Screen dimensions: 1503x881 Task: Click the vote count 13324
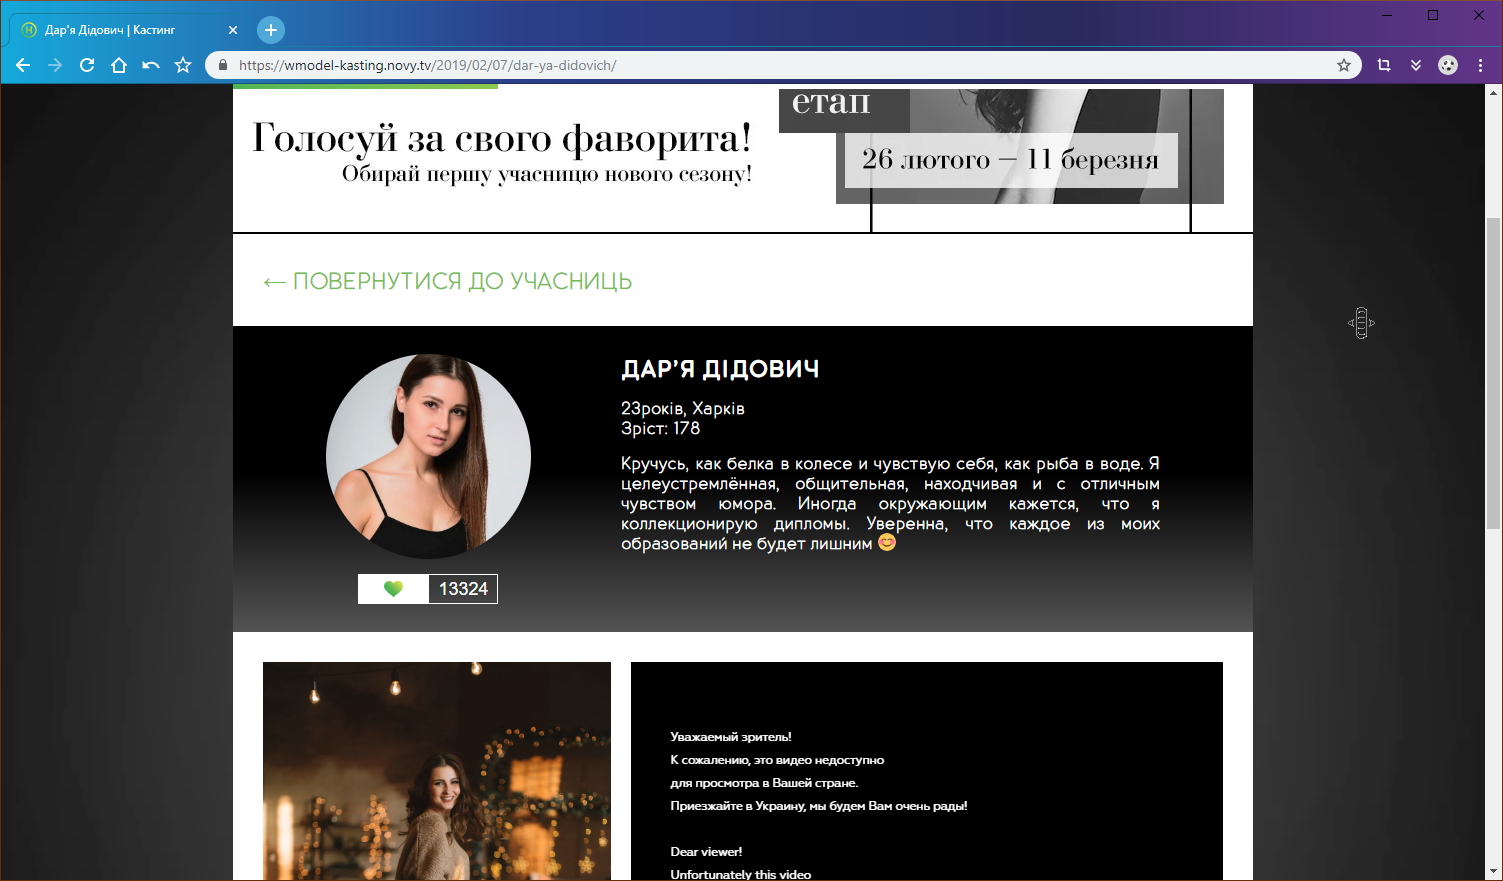click(x=463, y=589)
